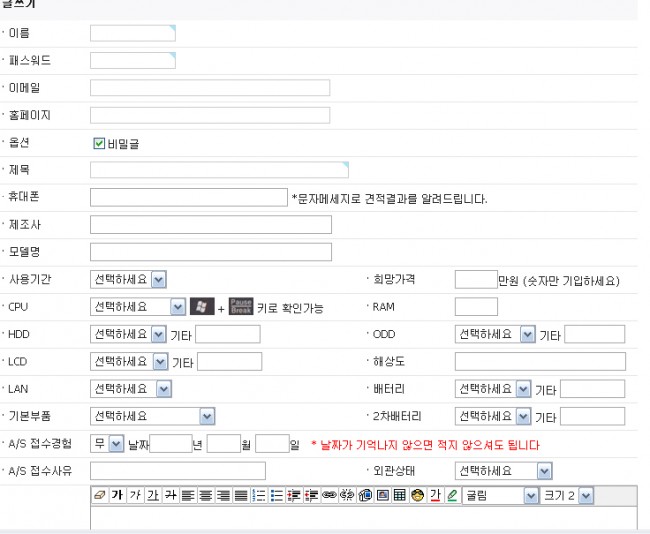Click the 이메일 input field

coord(210,88)
